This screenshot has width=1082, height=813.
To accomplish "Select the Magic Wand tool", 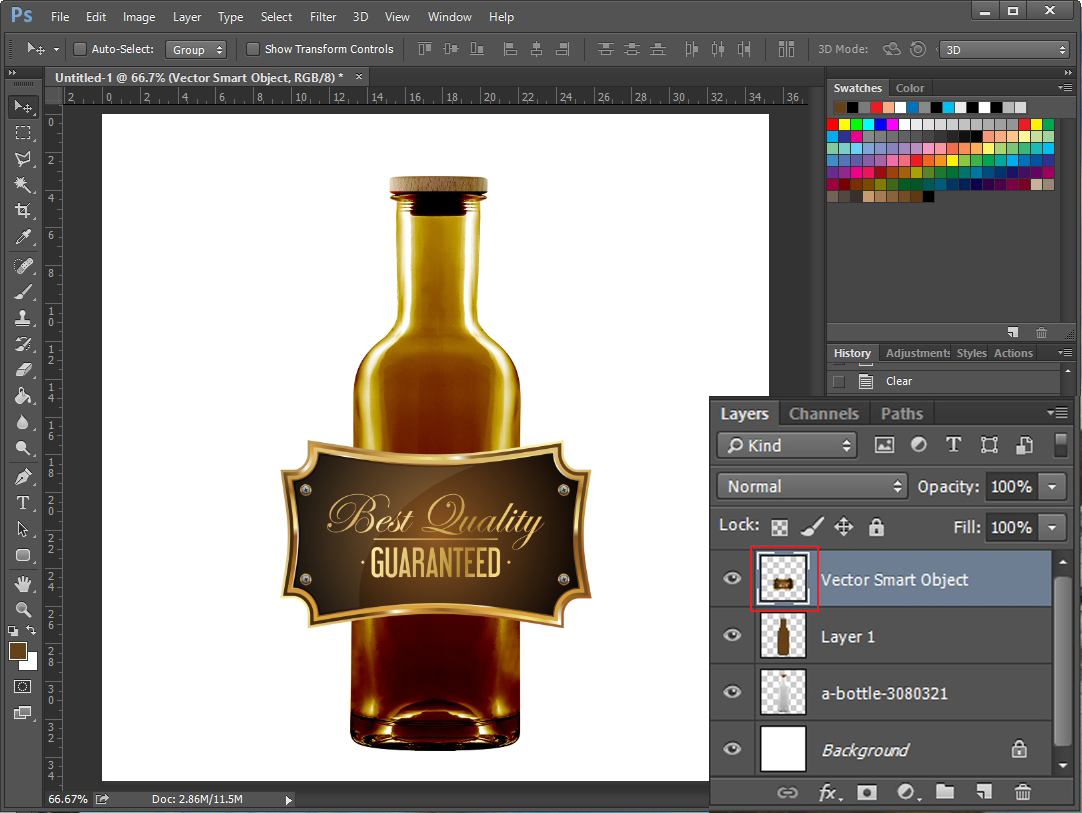I will tap(23, 184).
